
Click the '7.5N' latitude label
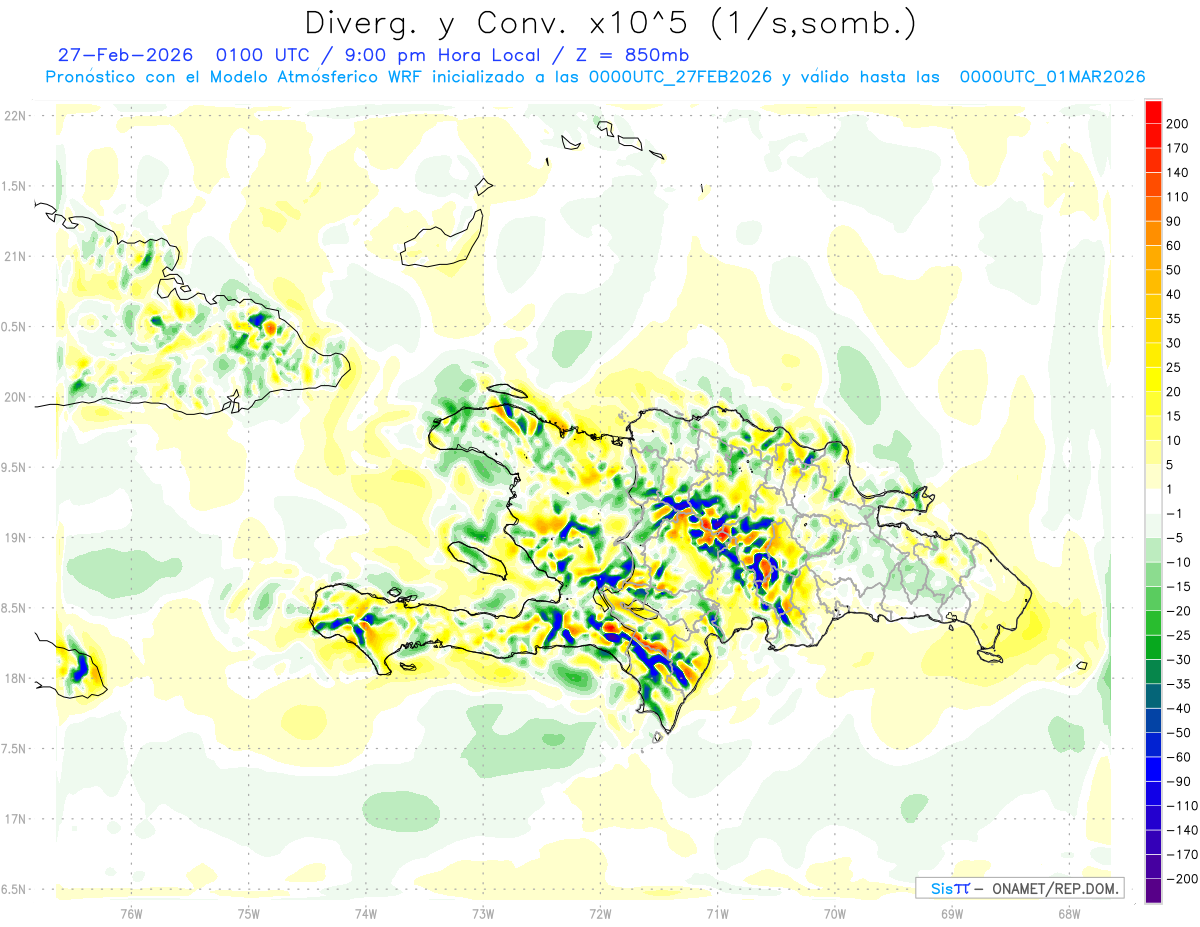tap(14, 749)
